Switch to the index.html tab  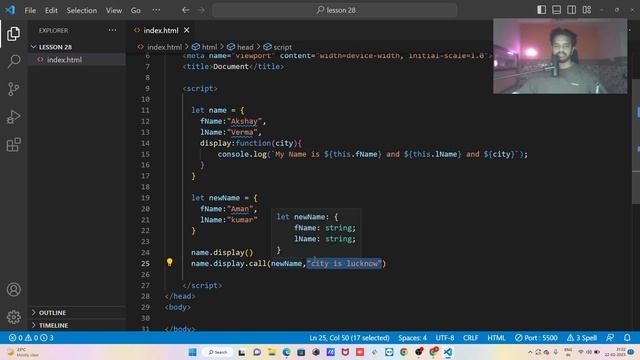pyautogui.click(x=161, y=30)
